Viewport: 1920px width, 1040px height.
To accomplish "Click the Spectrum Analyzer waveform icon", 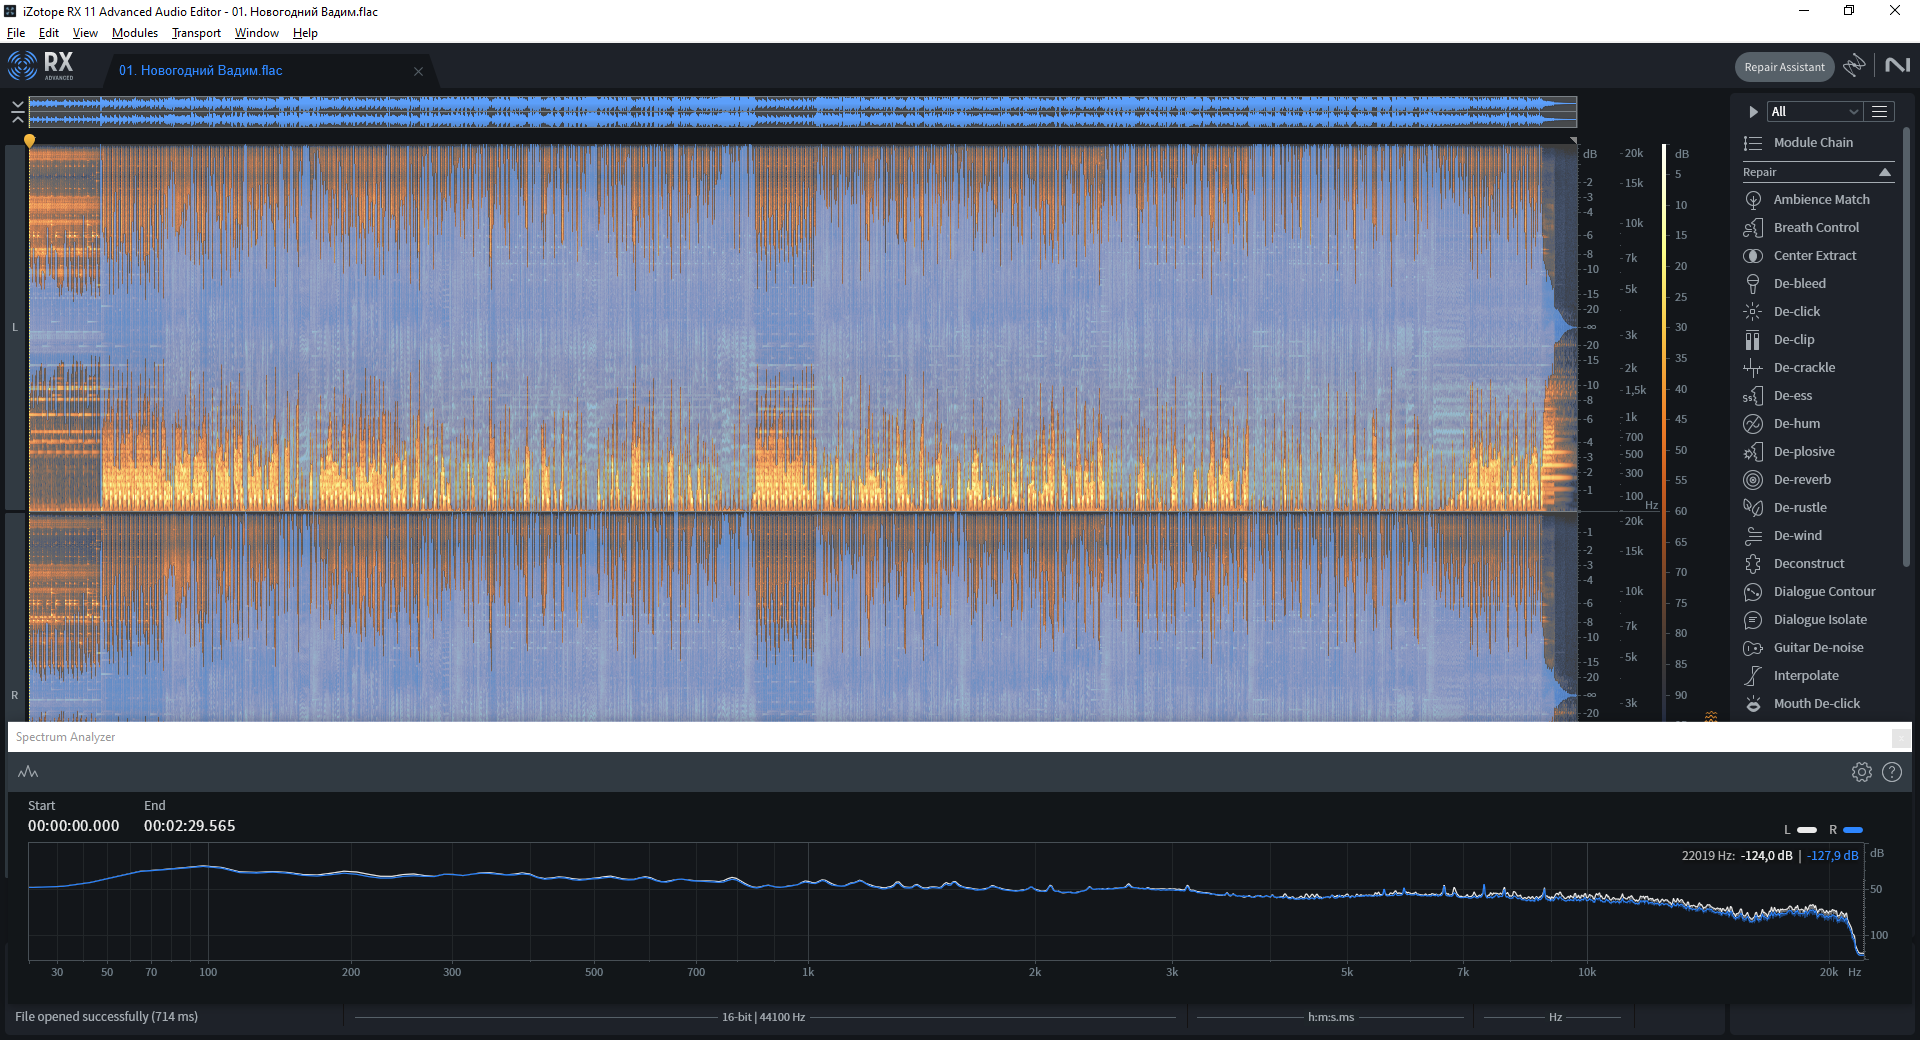I will pos(28,772).
